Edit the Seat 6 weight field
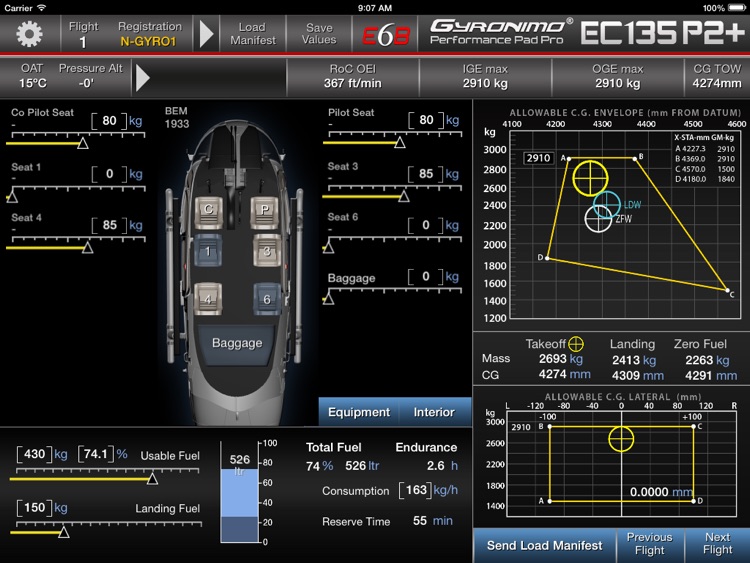 tap(426, 225)
